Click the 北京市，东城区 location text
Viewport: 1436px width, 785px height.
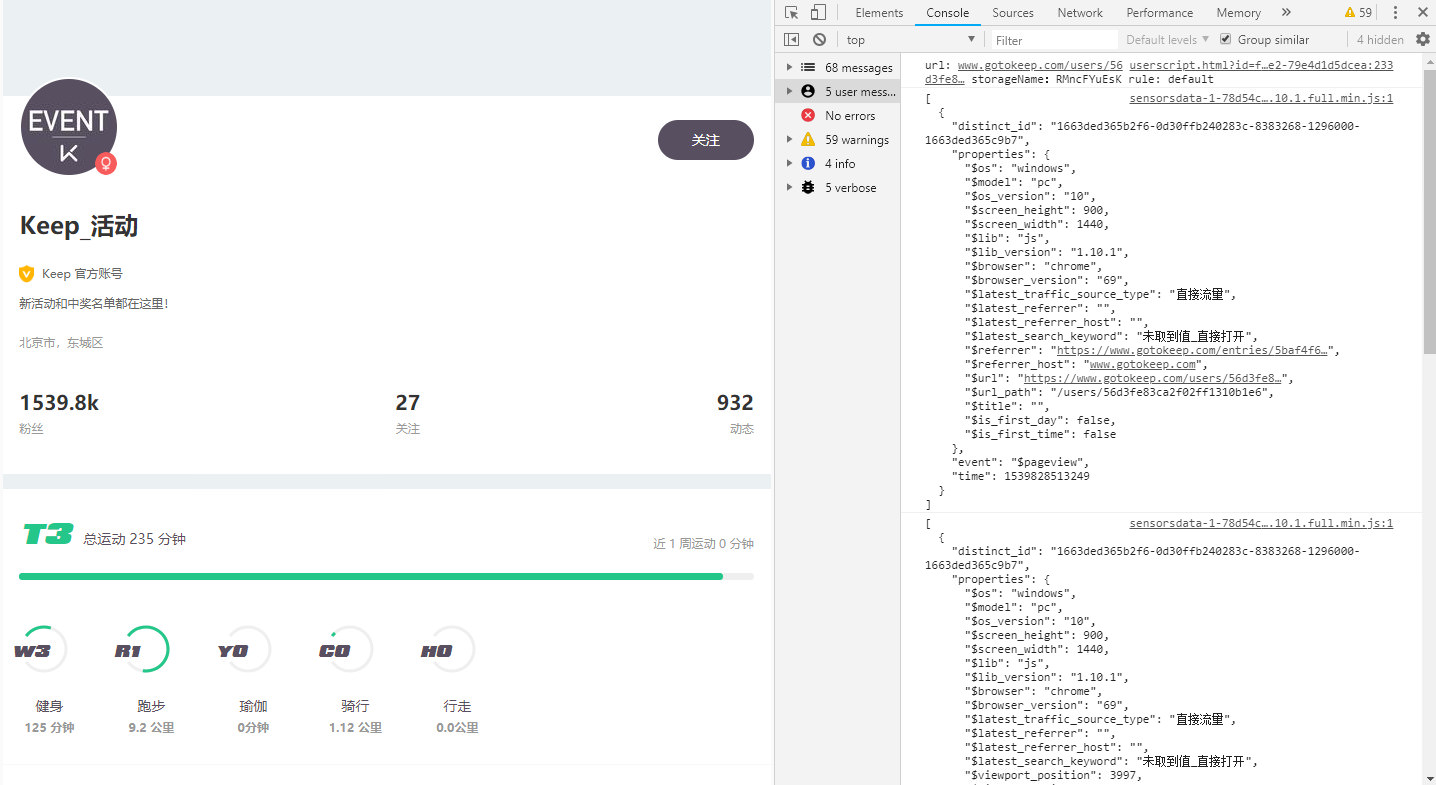click(x=61, y=343)
